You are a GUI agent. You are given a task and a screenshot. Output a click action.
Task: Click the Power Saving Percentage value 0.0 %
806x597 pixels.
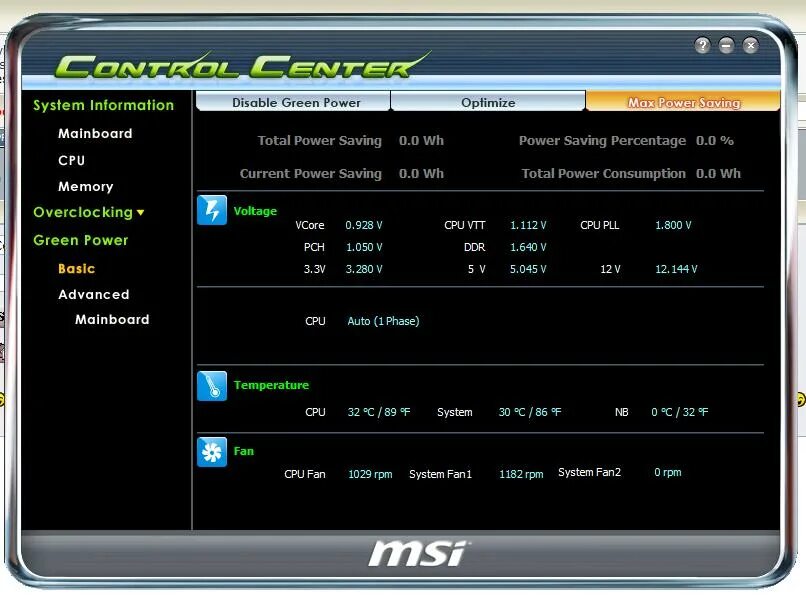click(x=715, y=141)
